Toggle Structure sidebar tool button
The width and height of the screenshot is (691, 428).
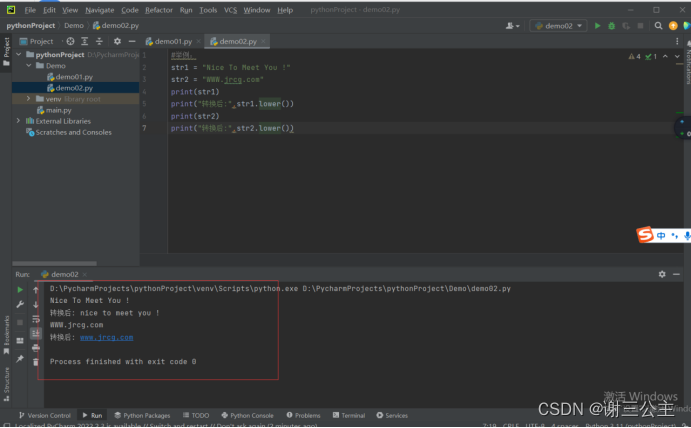pyautogui.click(x=6, y=384)
